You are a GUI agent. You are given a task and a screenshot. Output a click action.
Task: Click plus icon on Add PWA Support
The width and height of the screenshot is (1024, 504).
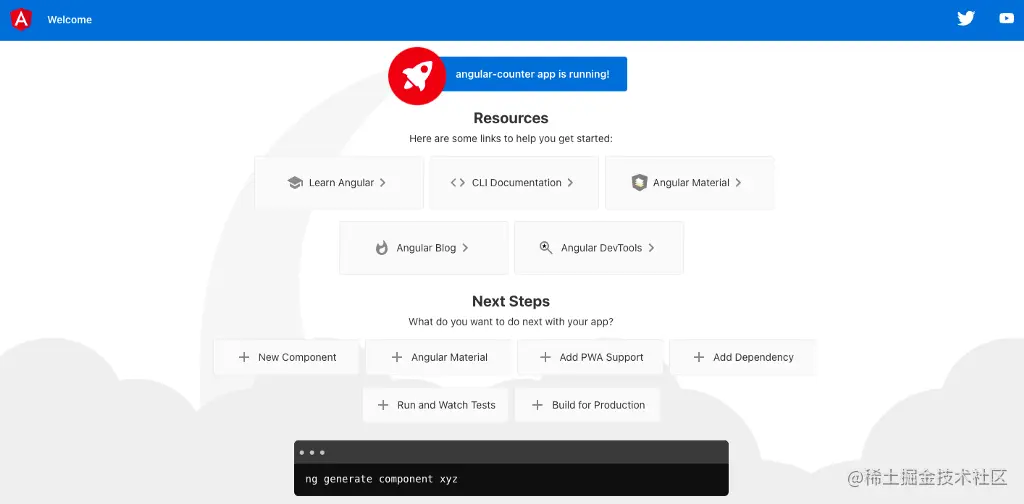coord(545,357)
